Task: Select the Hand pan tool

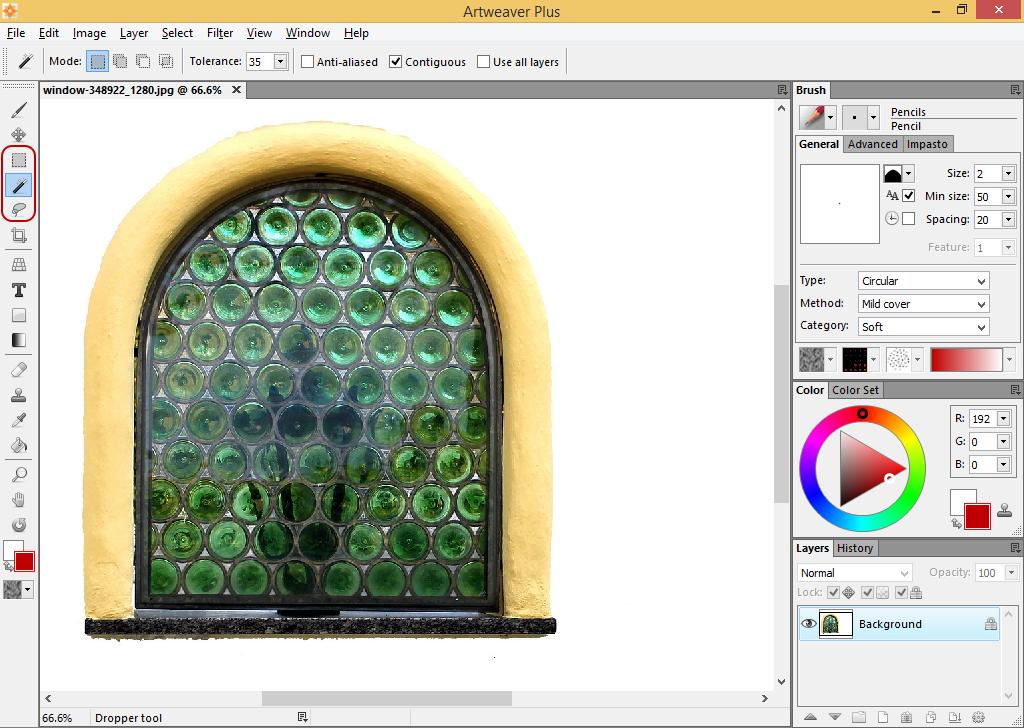Action: coord(18,500)
